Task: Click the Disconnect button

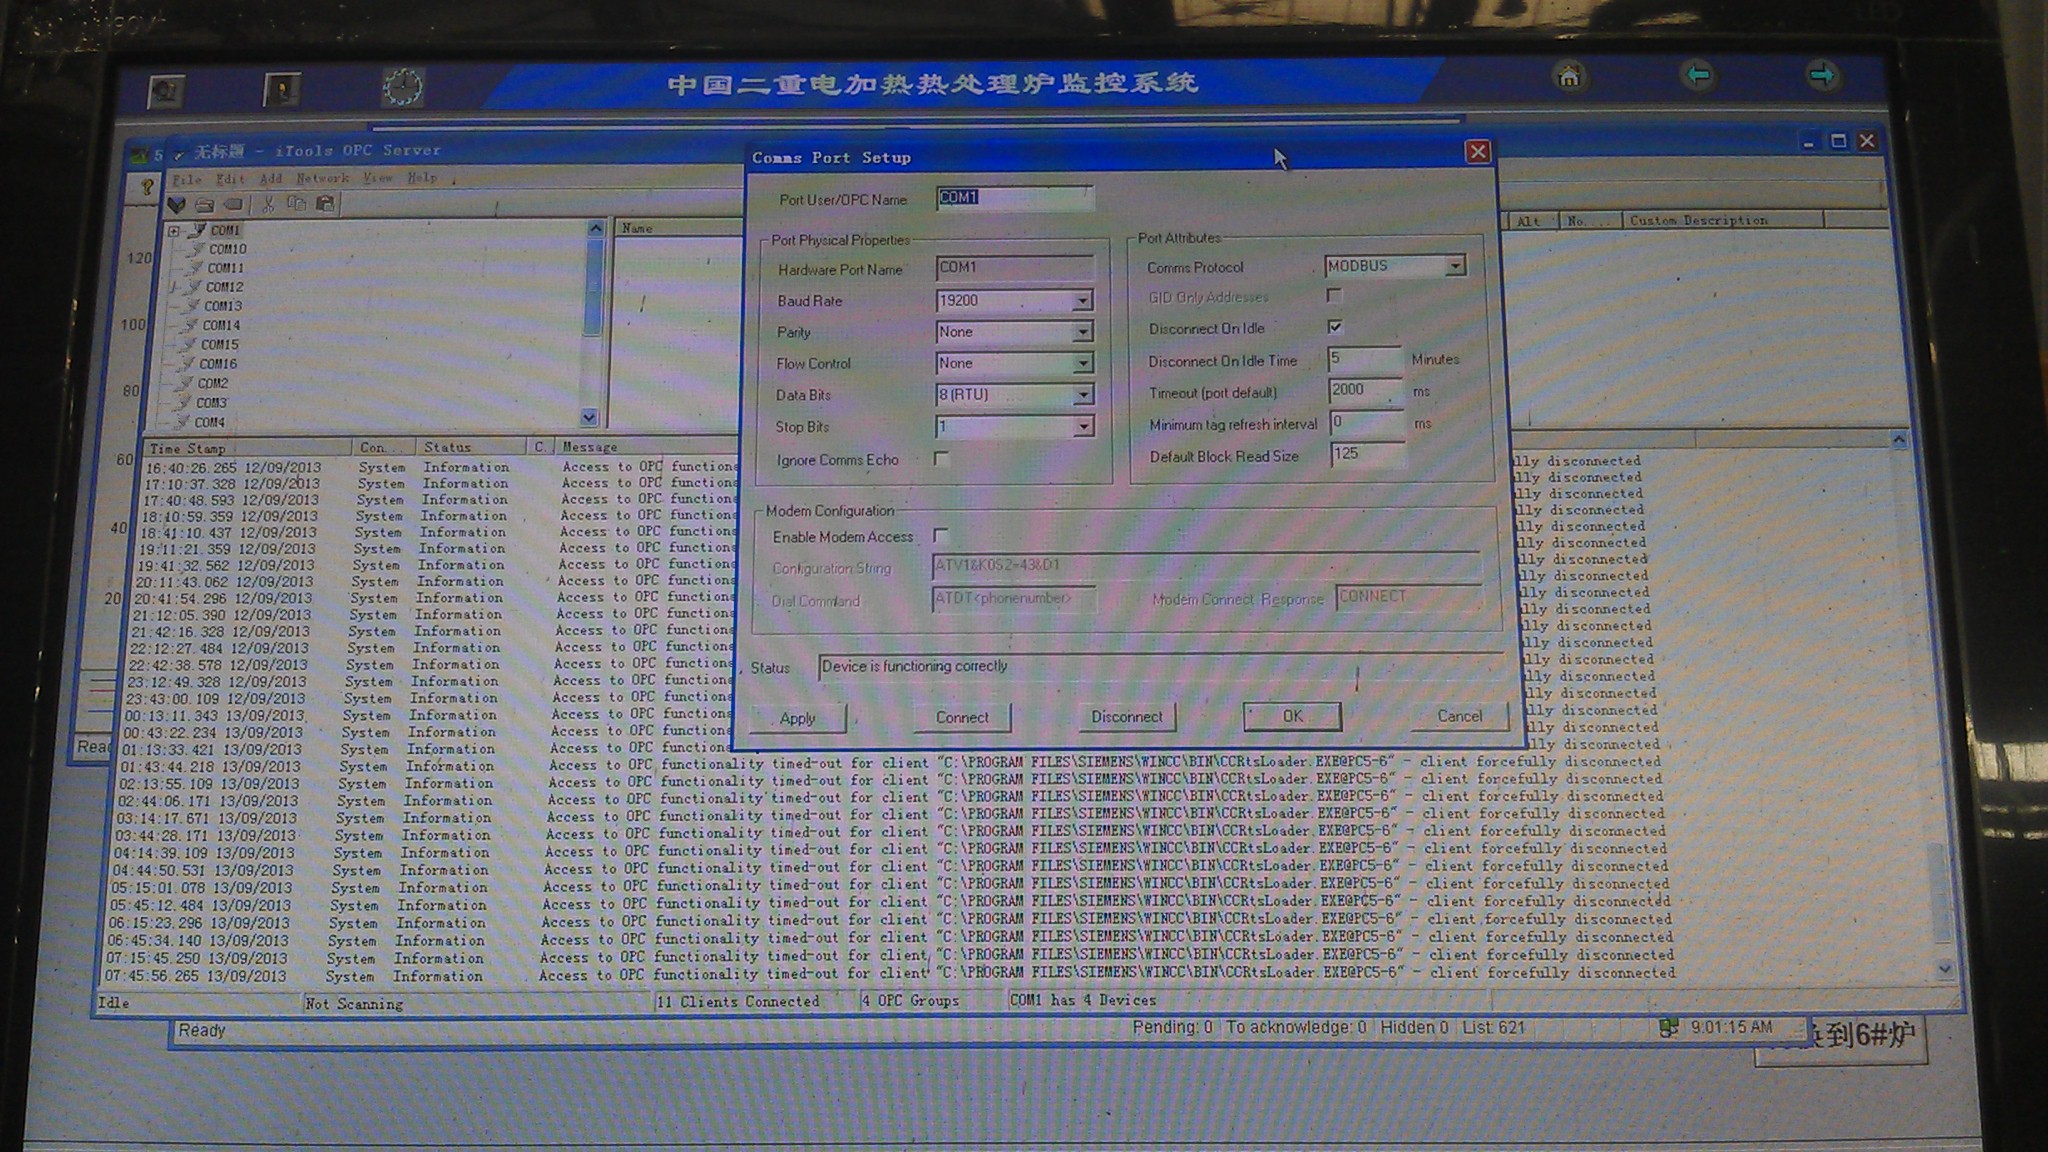Action: pos(1126,717)
